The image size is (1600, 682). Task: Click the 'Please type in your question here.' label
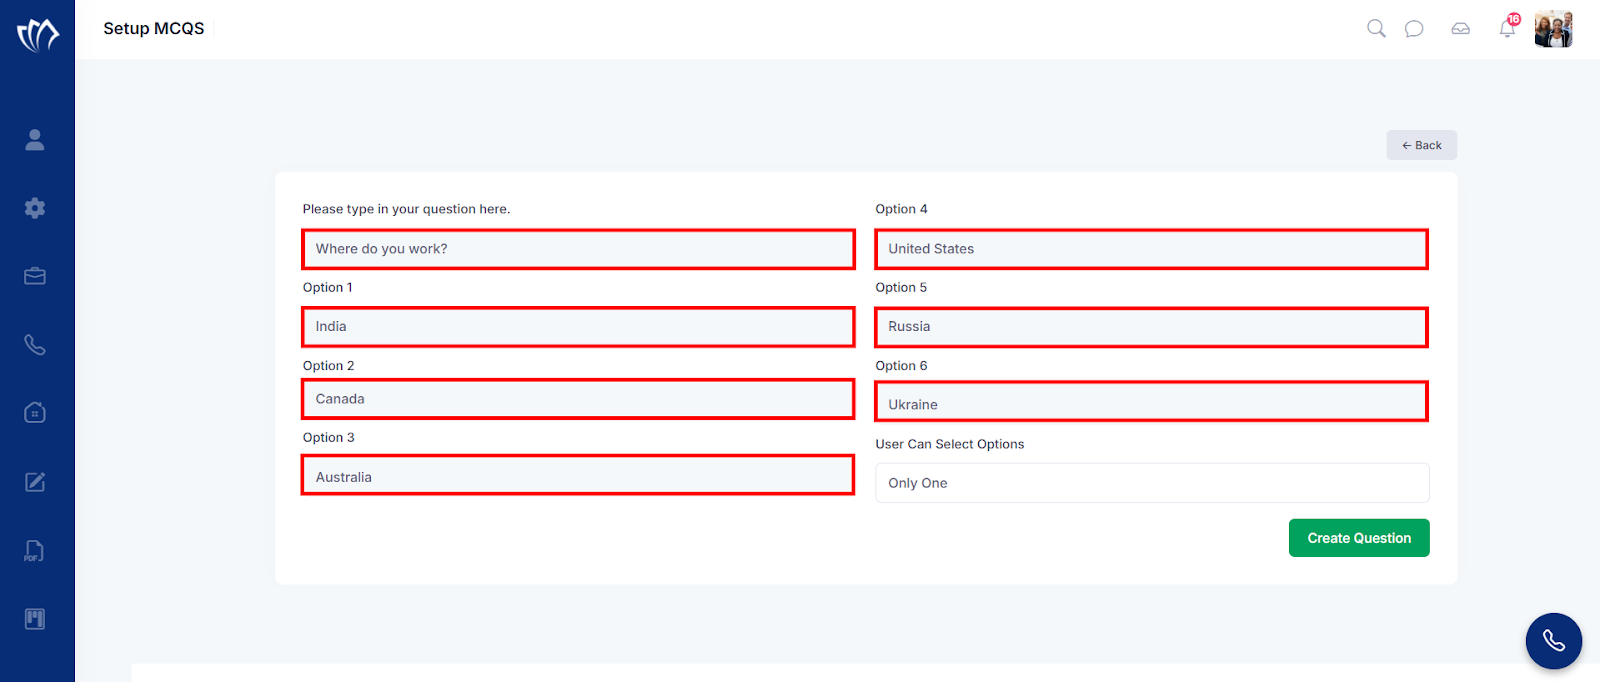[x=406, y=209]
